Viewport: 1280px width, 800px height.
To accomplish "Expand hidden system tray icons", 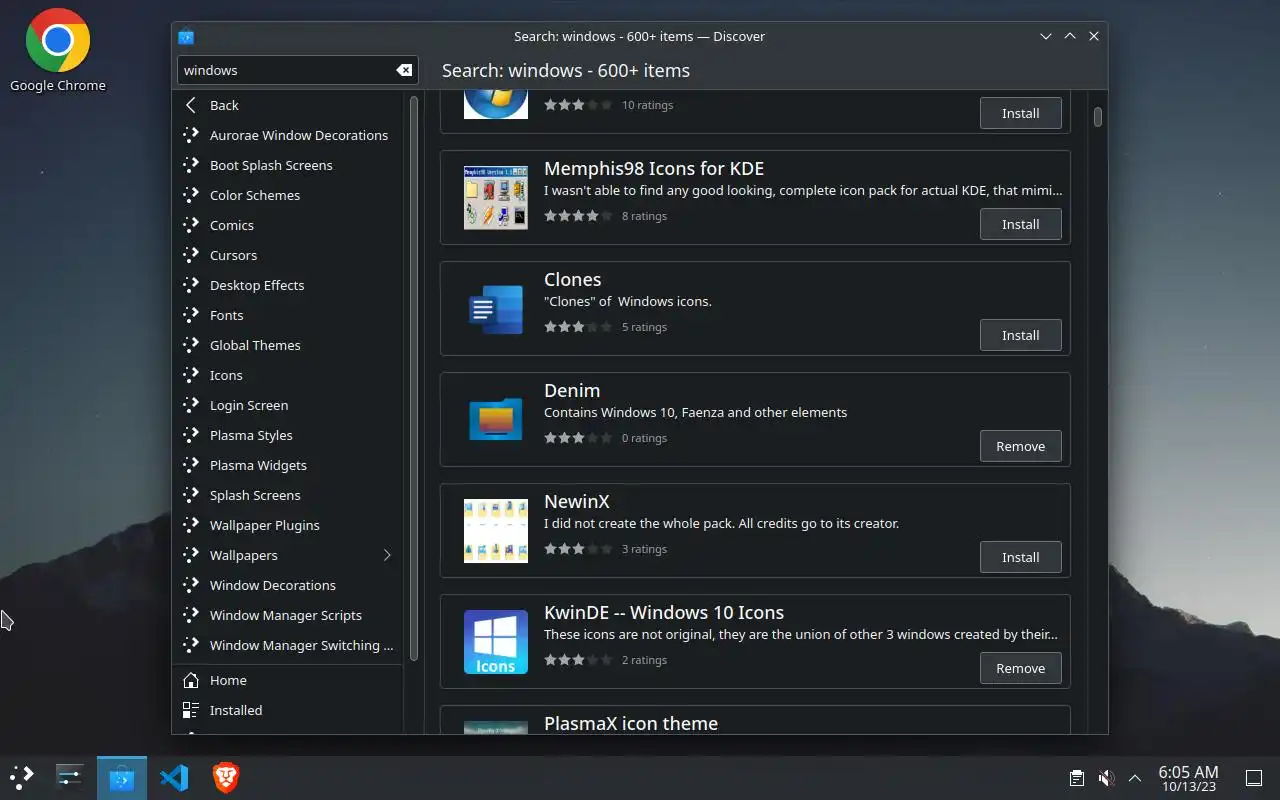I will [x=1135, y=778].
